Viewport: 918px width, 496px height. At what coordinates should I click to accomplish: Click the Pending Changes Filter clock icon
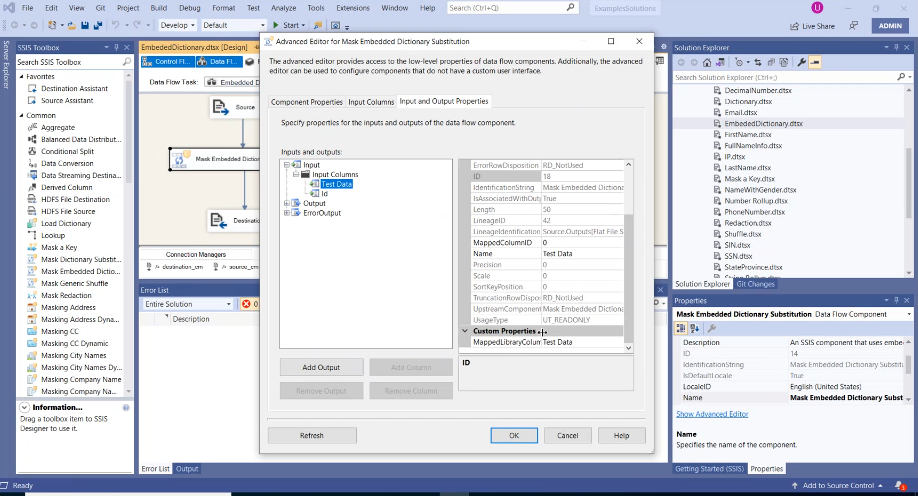tap(739, 62)
